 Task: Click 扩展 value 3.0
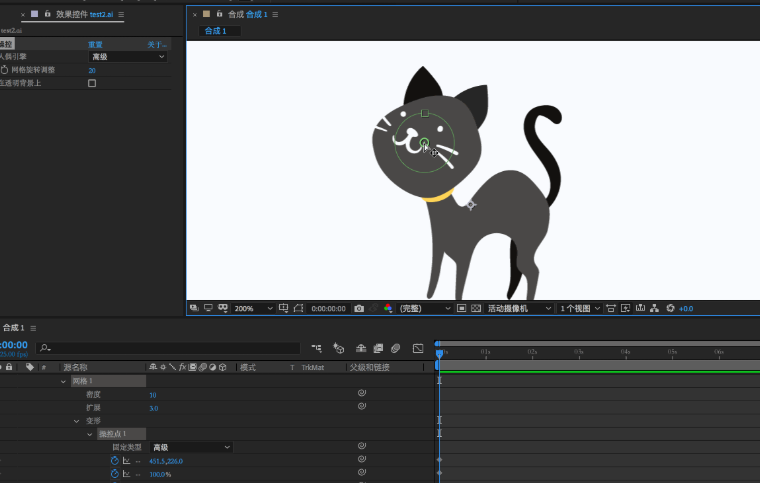click(x=154, y=408)
